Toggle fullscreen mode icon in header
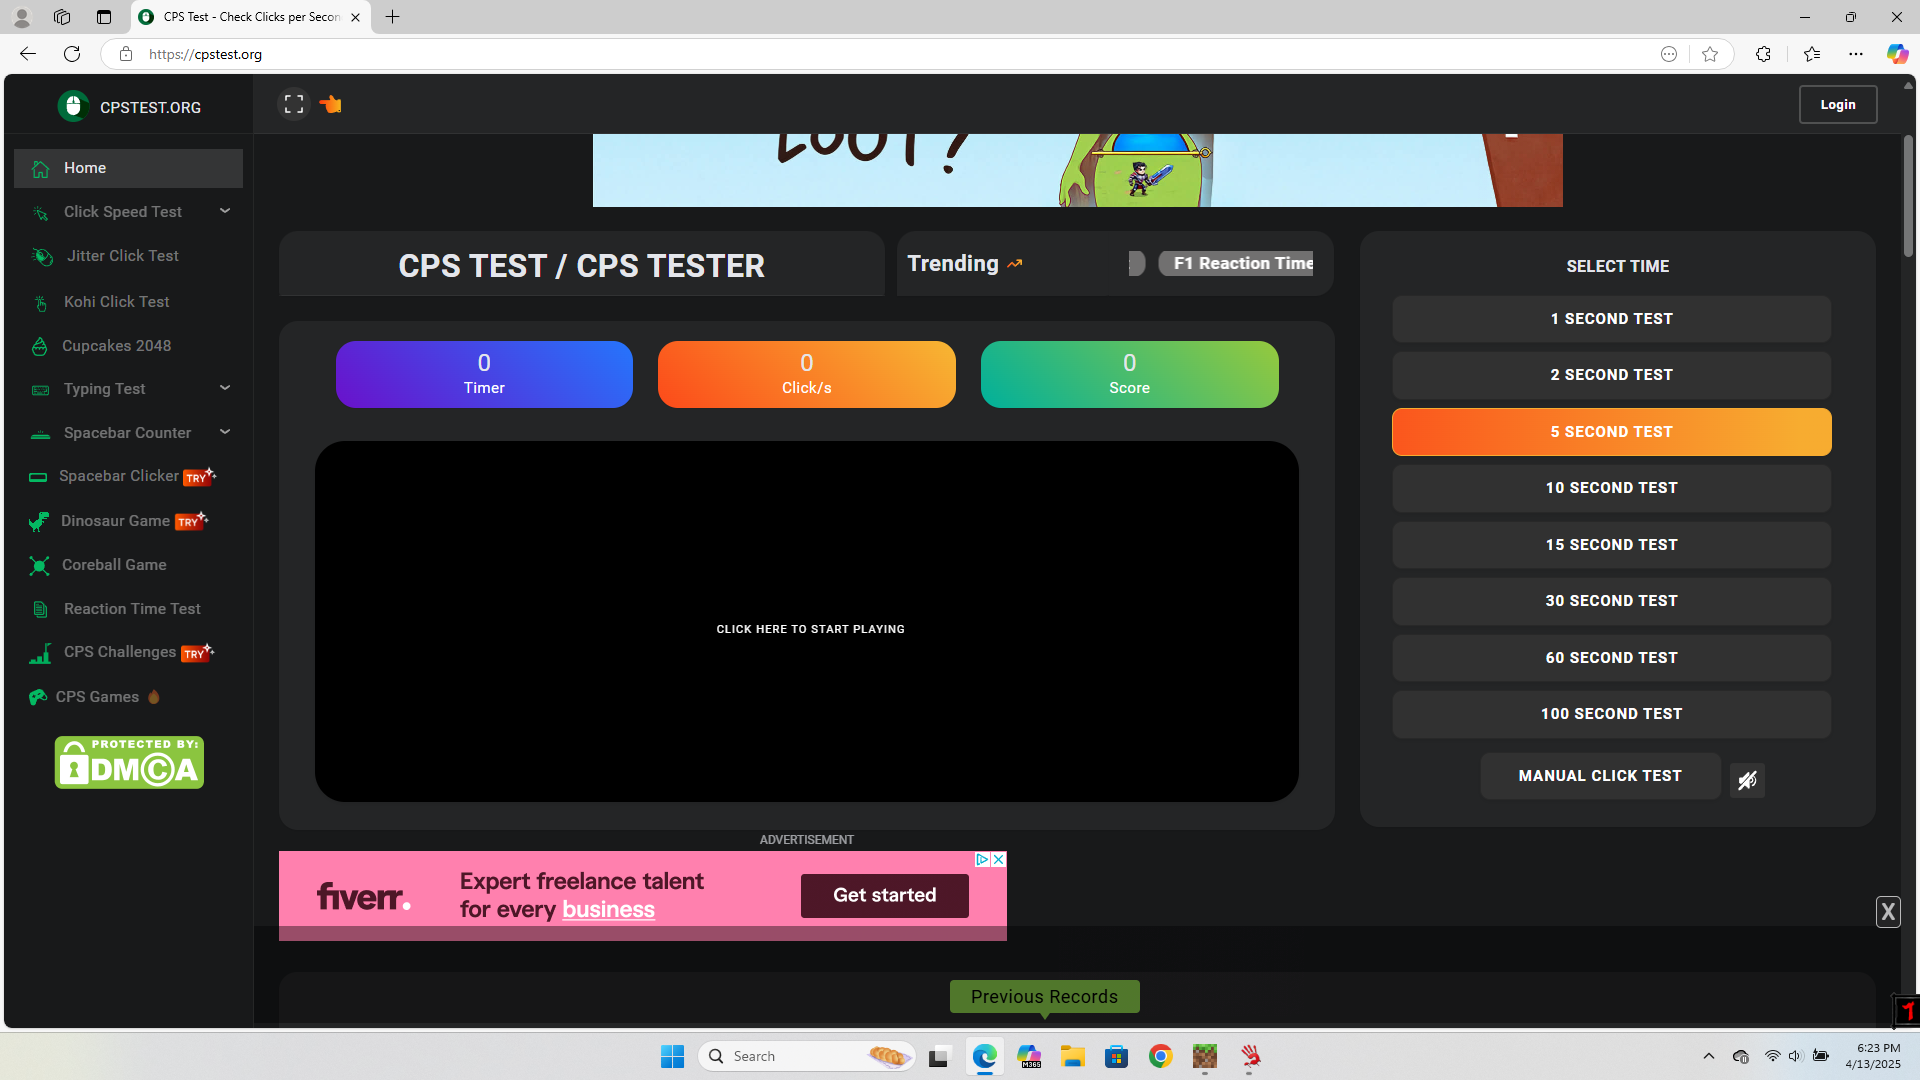This screenshot has height=1080, width=1920. tap(294, 104)
